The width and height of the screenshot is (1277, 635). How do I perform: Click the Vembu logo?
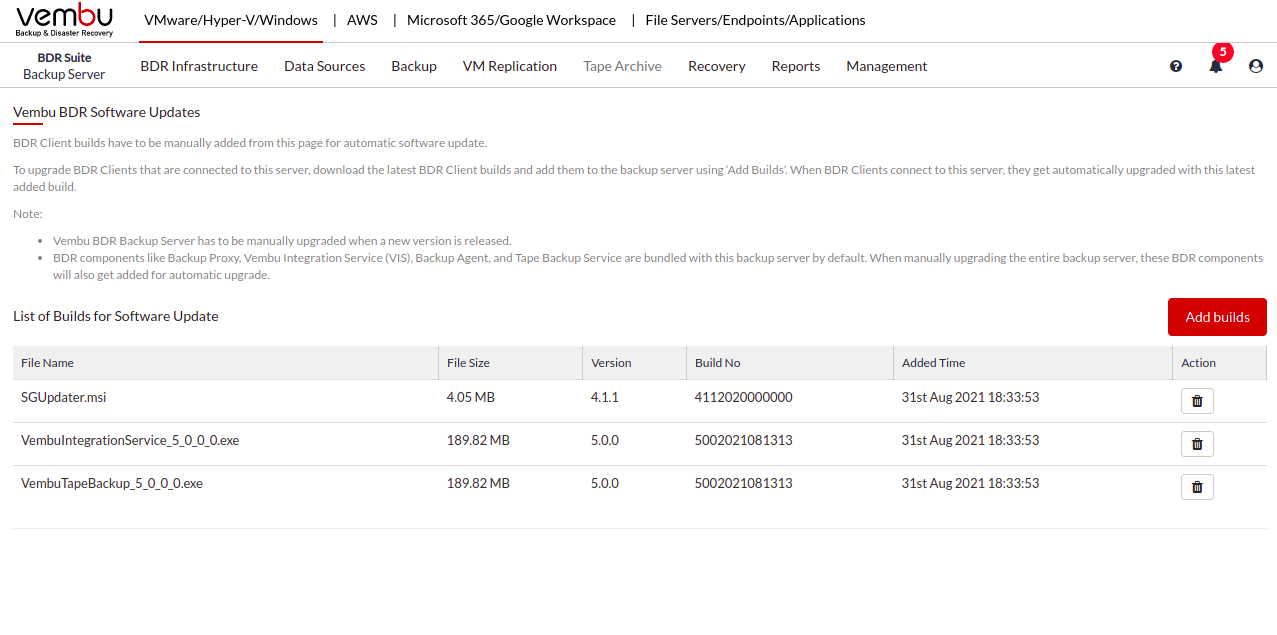click(65, 20)
